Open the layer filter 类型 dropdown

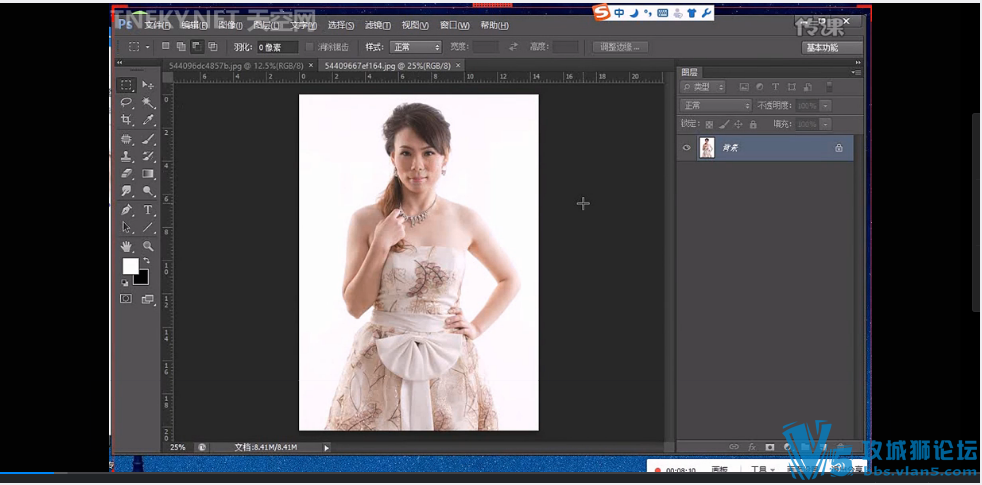703,87
